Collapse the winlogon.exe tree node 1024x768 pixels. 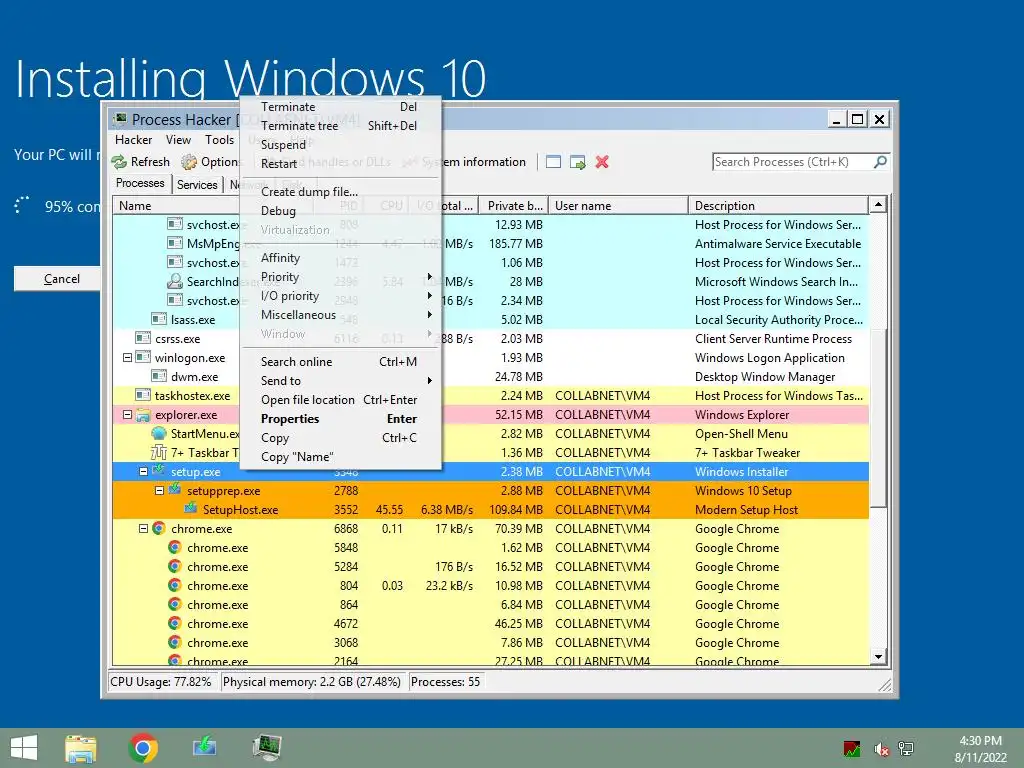127,358
